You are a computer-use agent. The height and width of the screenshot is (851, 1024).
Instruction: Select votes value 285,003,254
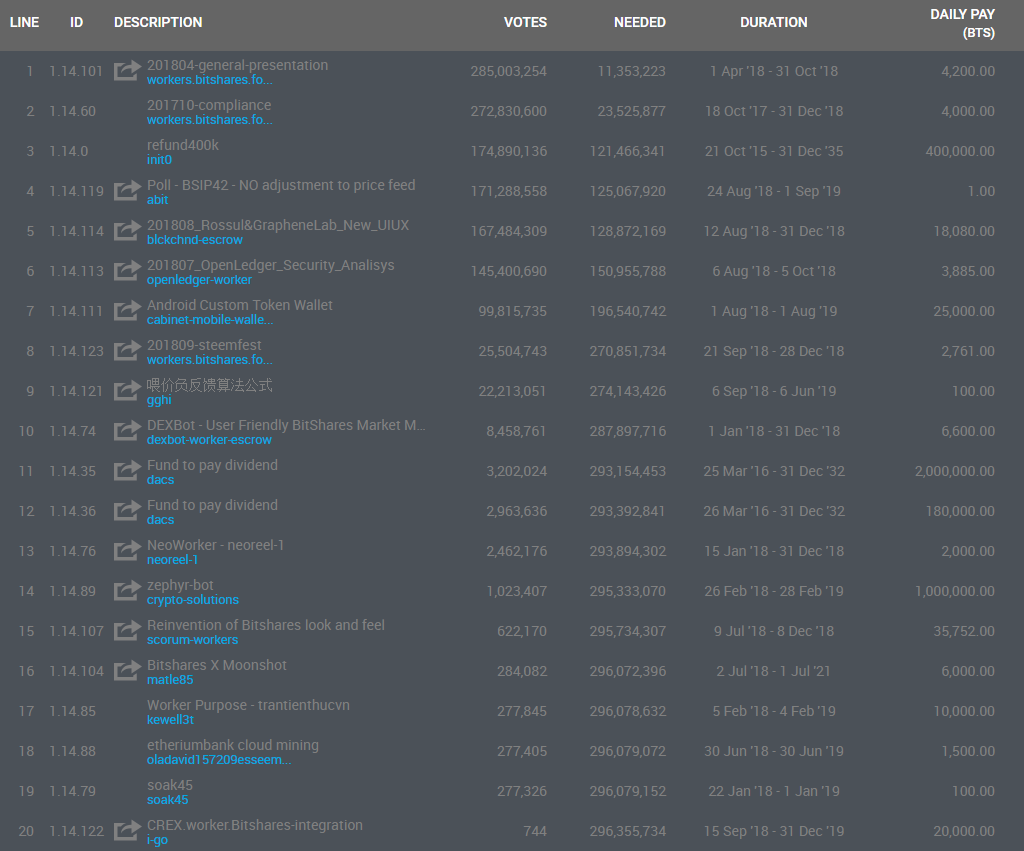point(509,71)
